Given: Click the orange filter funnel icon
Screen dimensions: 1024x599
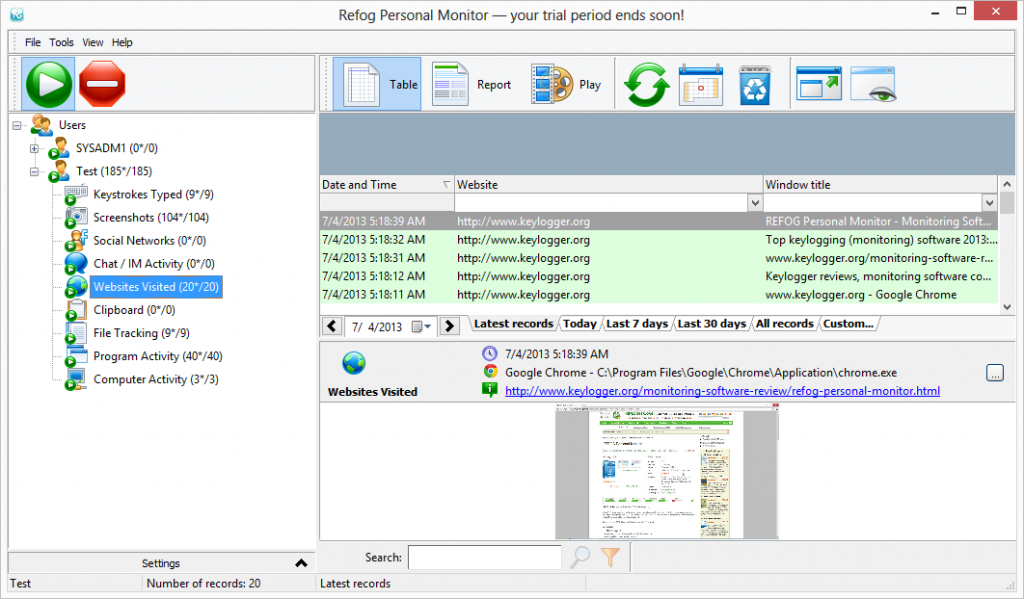Looking at the screenshot, I should point(610,558).
